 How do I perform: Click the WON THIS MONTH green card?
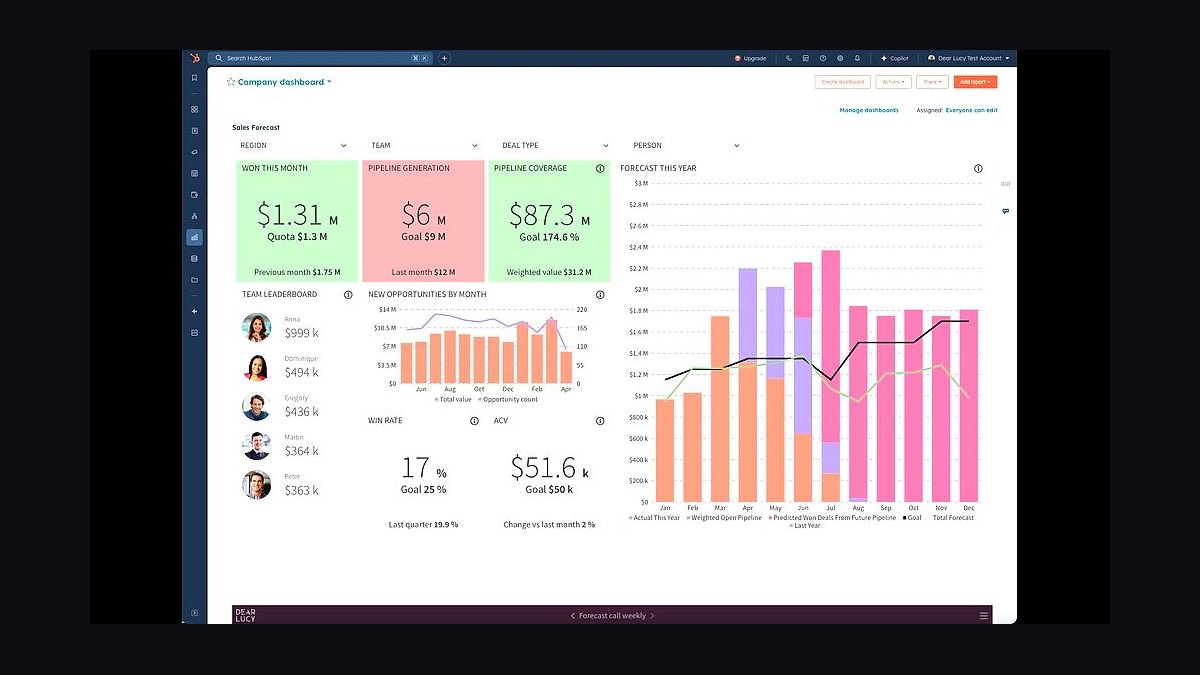coord(297,221)
